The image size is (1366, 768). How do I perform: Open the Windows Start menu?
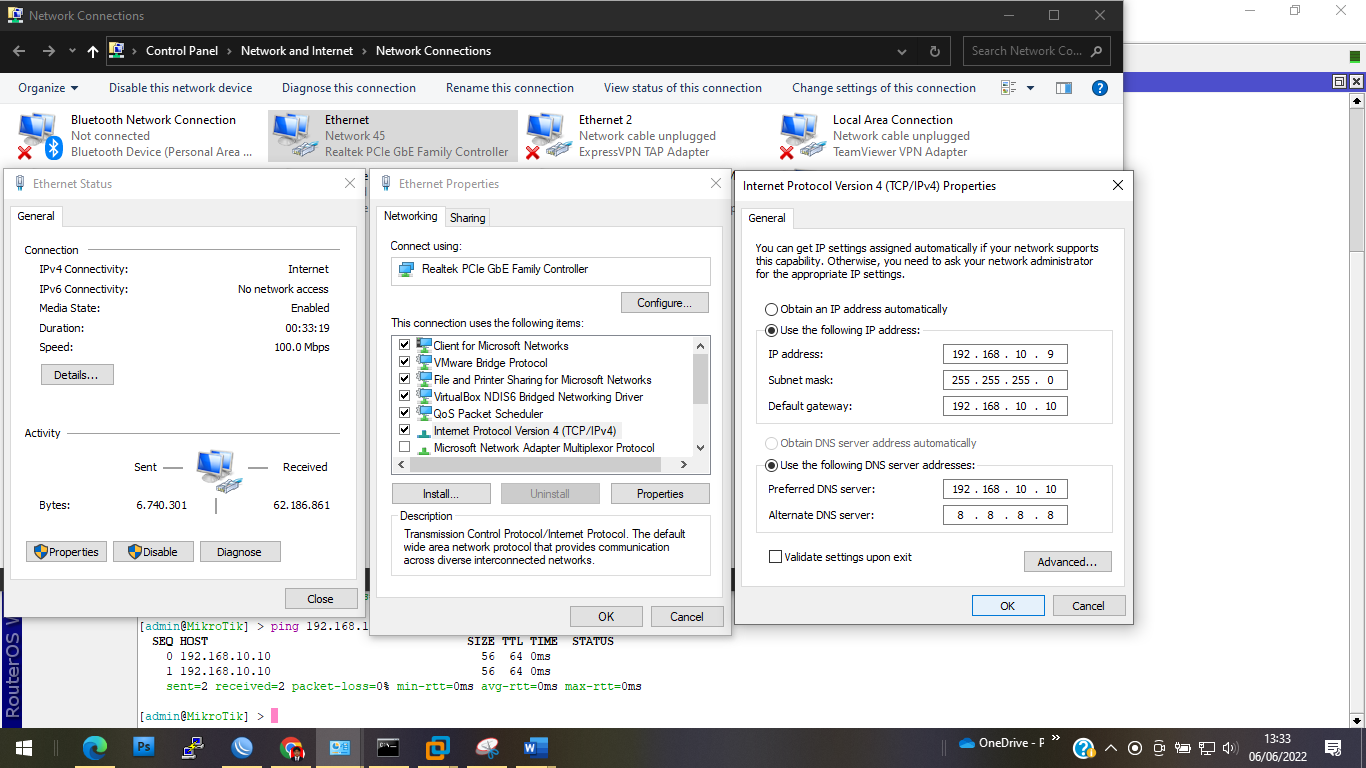23,748
